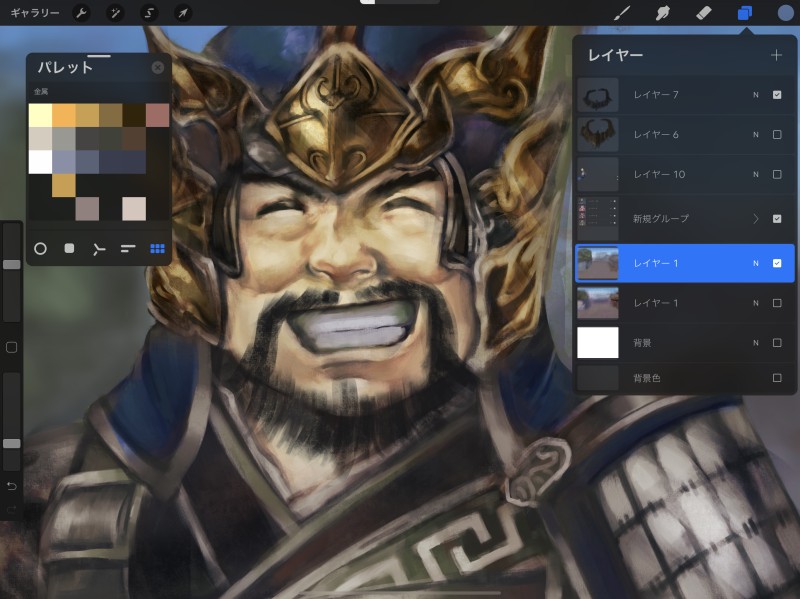Expand the 新規グループ group chevron
This screenshot has width=800, height=599.
pos(756,219)
